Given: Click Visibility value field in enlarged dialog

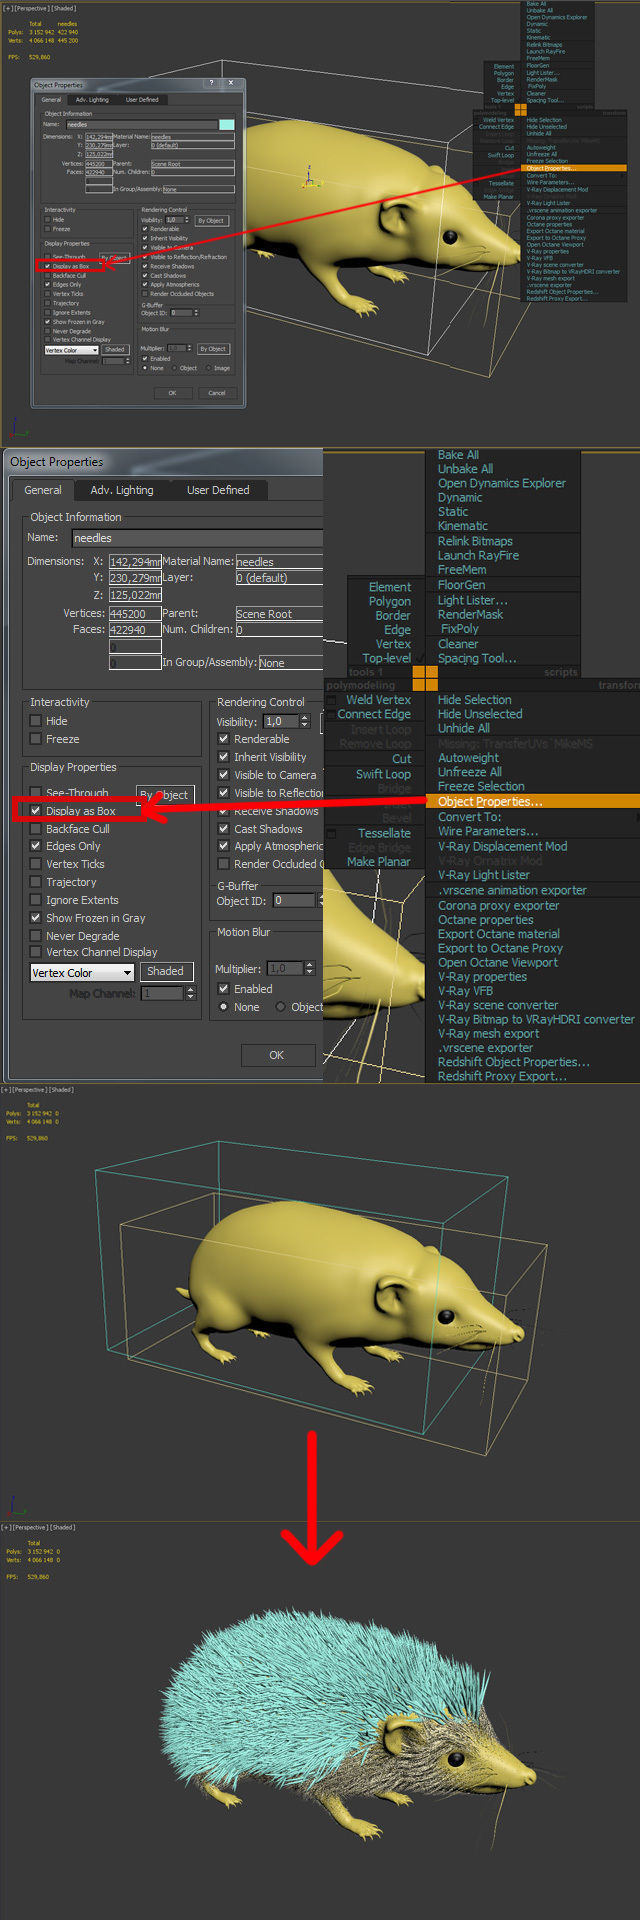Looking at the screenshot, I should coord(282,721).
